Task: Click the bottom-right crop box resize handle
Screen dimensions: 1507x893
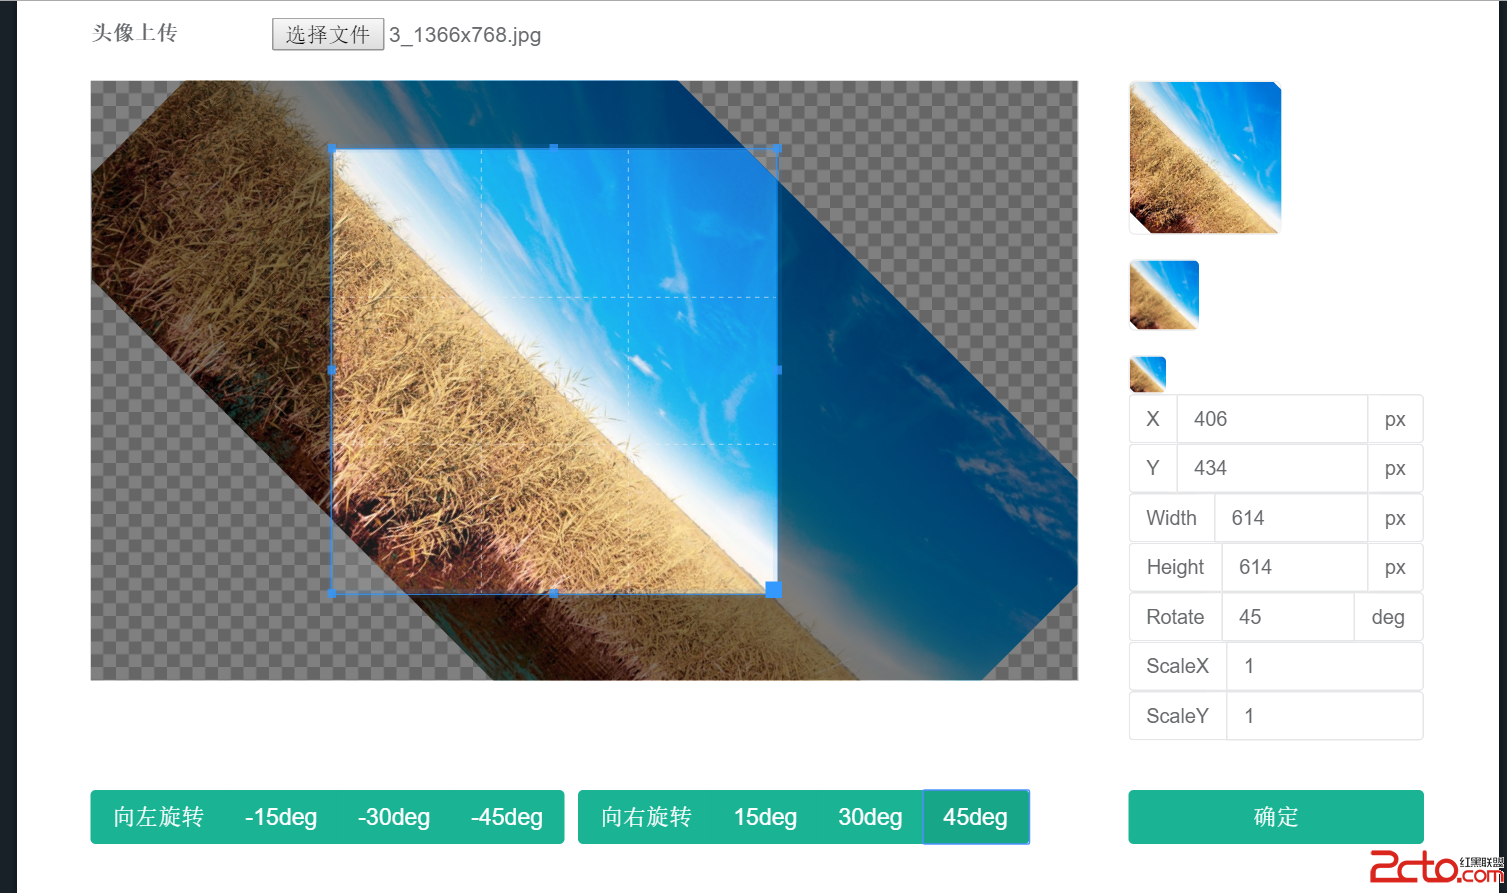Action: 773,590
